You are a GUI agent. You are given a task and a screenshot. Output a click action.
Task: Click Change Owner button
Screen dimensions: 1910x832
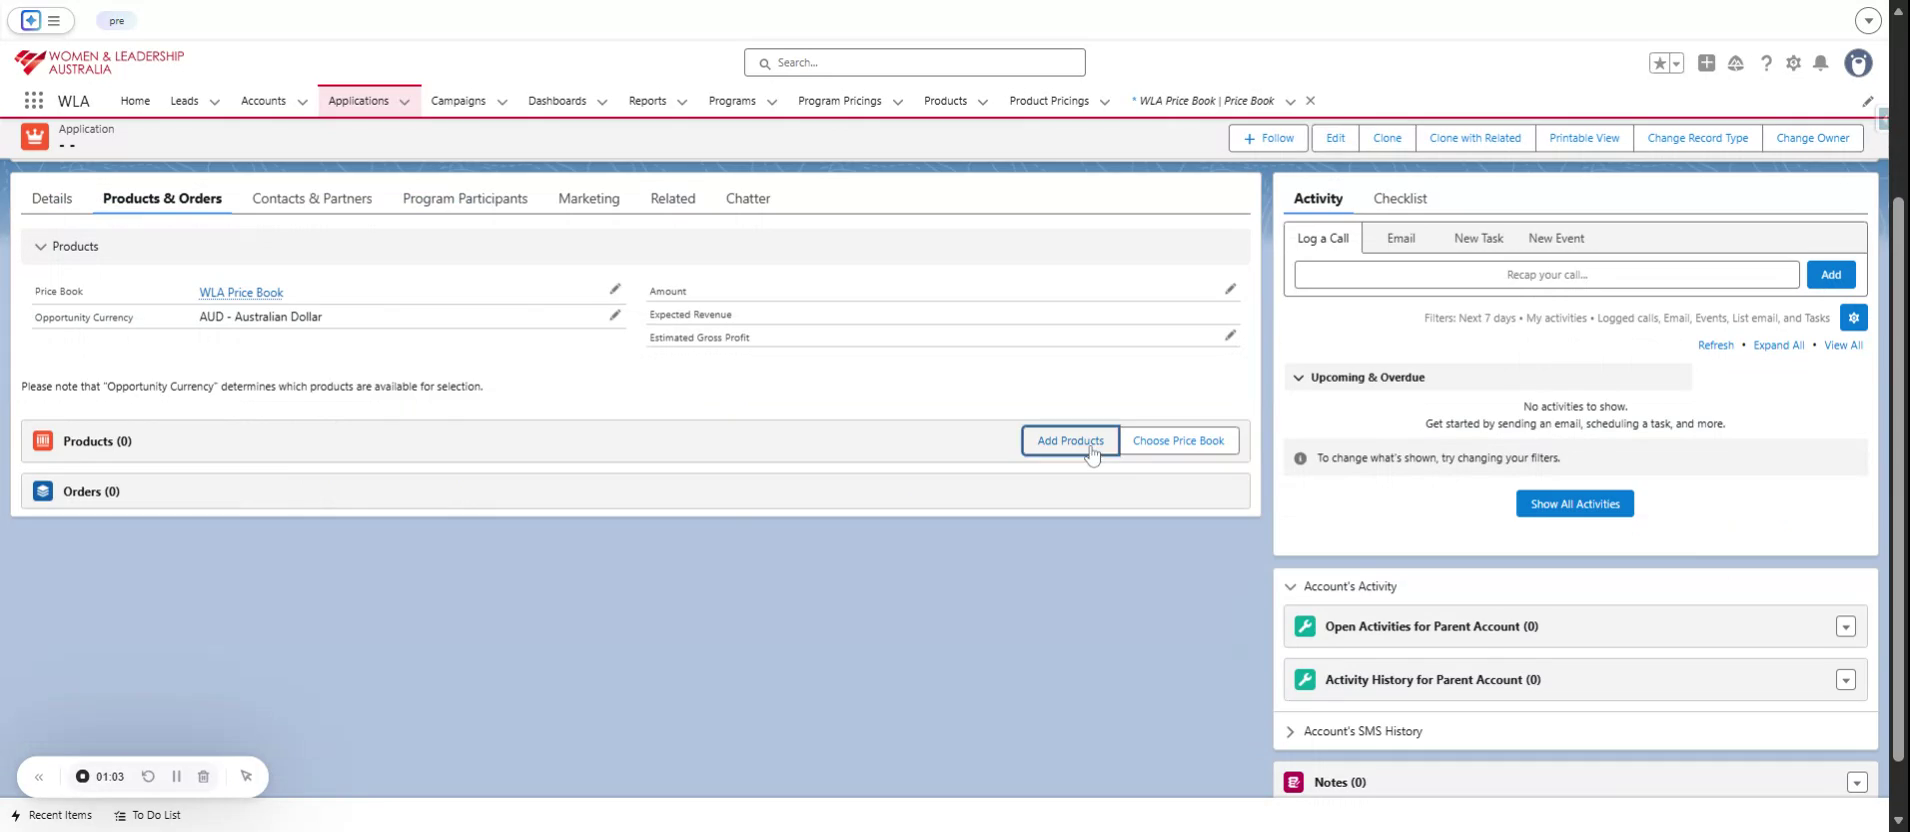[1812, 138]
